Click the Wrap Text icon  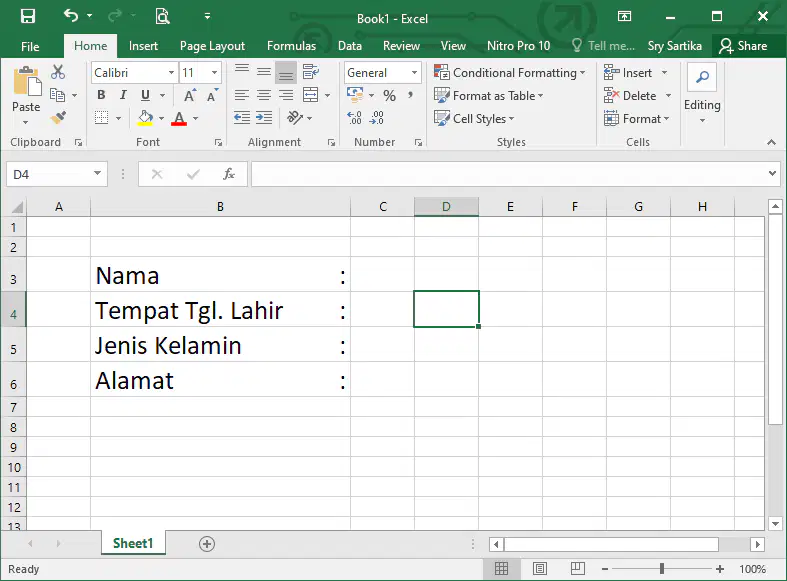point(311,72)
